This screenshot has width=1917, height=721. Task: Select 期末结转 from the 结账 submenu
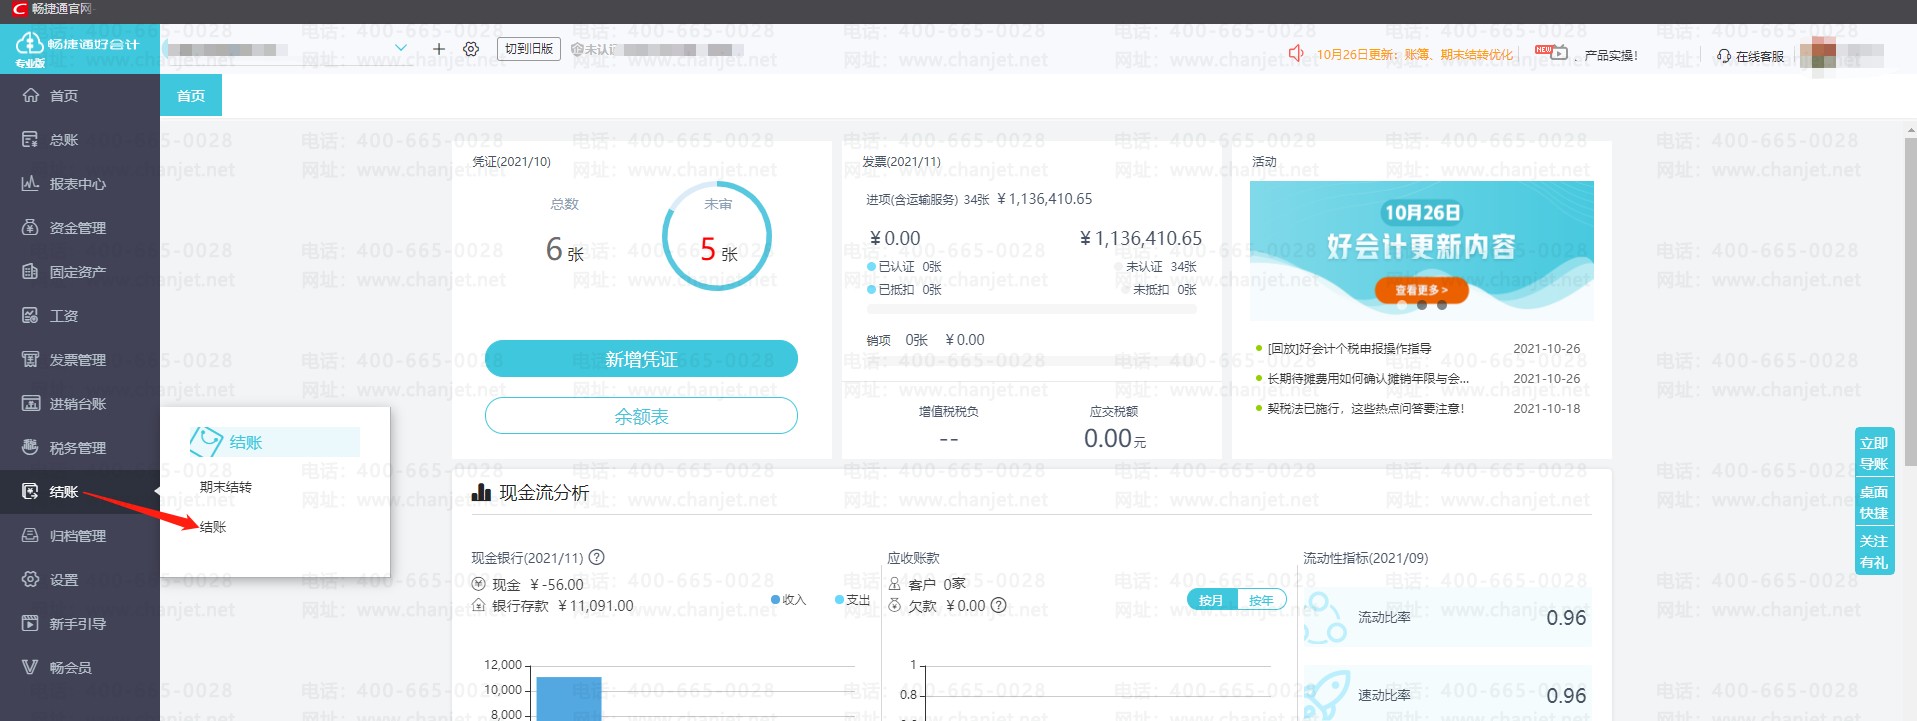[x=226, y=487]
